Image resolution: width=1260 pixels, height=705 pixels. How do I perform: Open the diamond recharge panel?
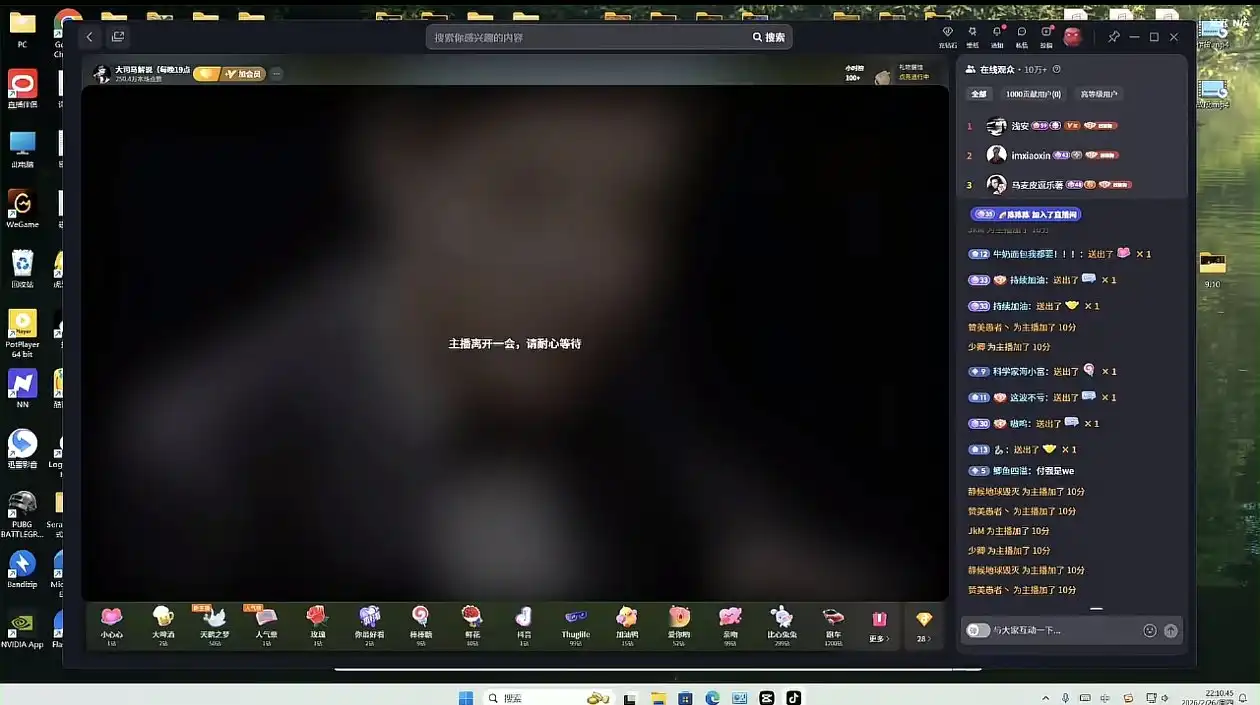click(923, 625)
